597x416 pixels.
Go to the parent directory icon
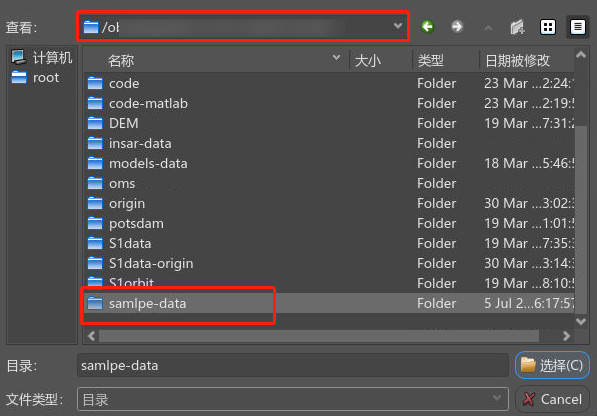tap(488, 27)
